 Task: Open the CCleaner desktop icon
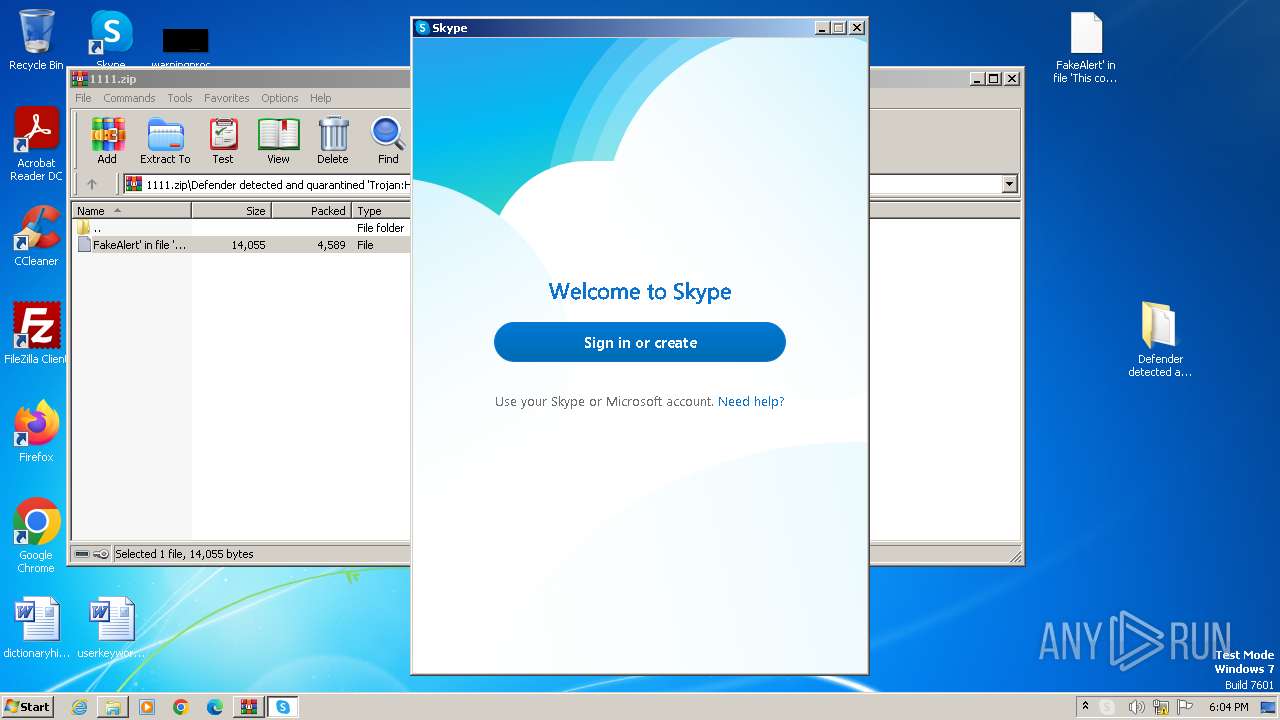[36, 236]
